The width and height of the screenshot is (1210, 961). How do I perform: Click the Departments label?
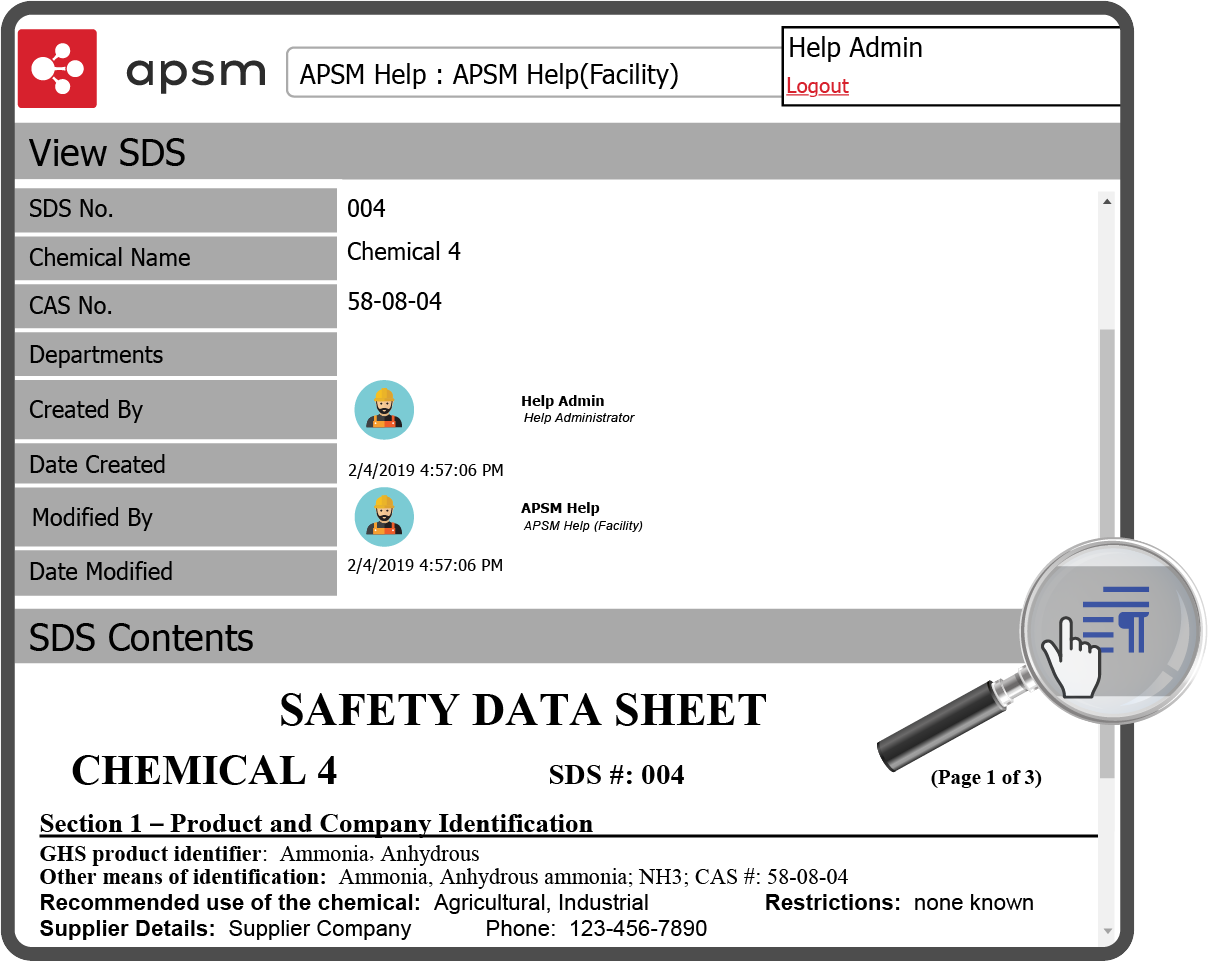(96, 355)
